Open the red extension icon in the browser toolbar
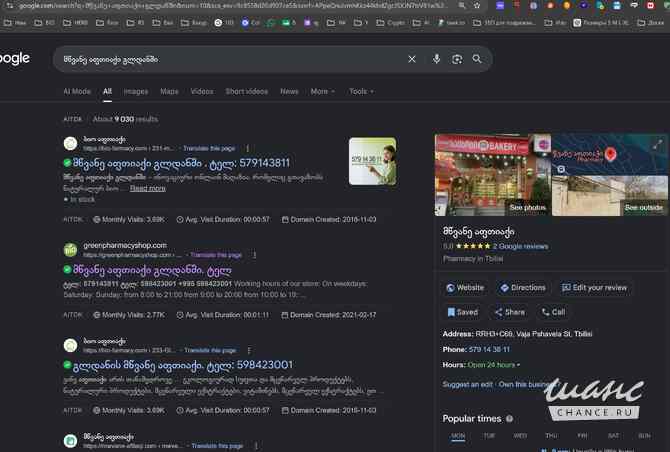 click(650, 6)
